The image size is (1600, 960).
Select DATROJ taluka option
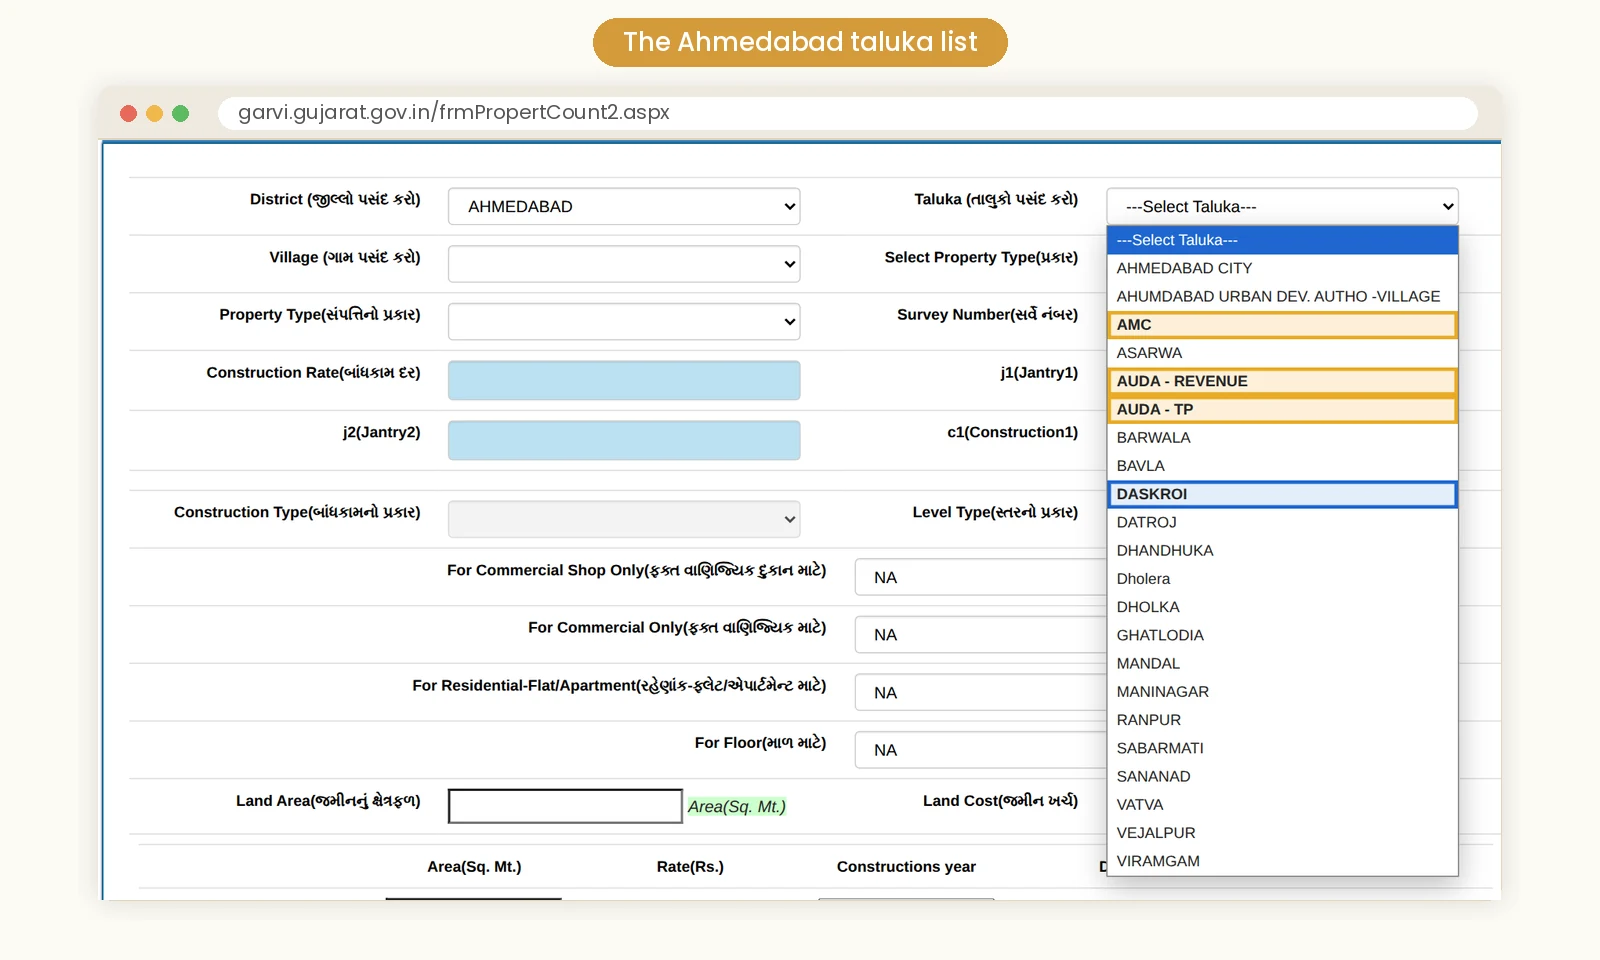[1282, 522]
